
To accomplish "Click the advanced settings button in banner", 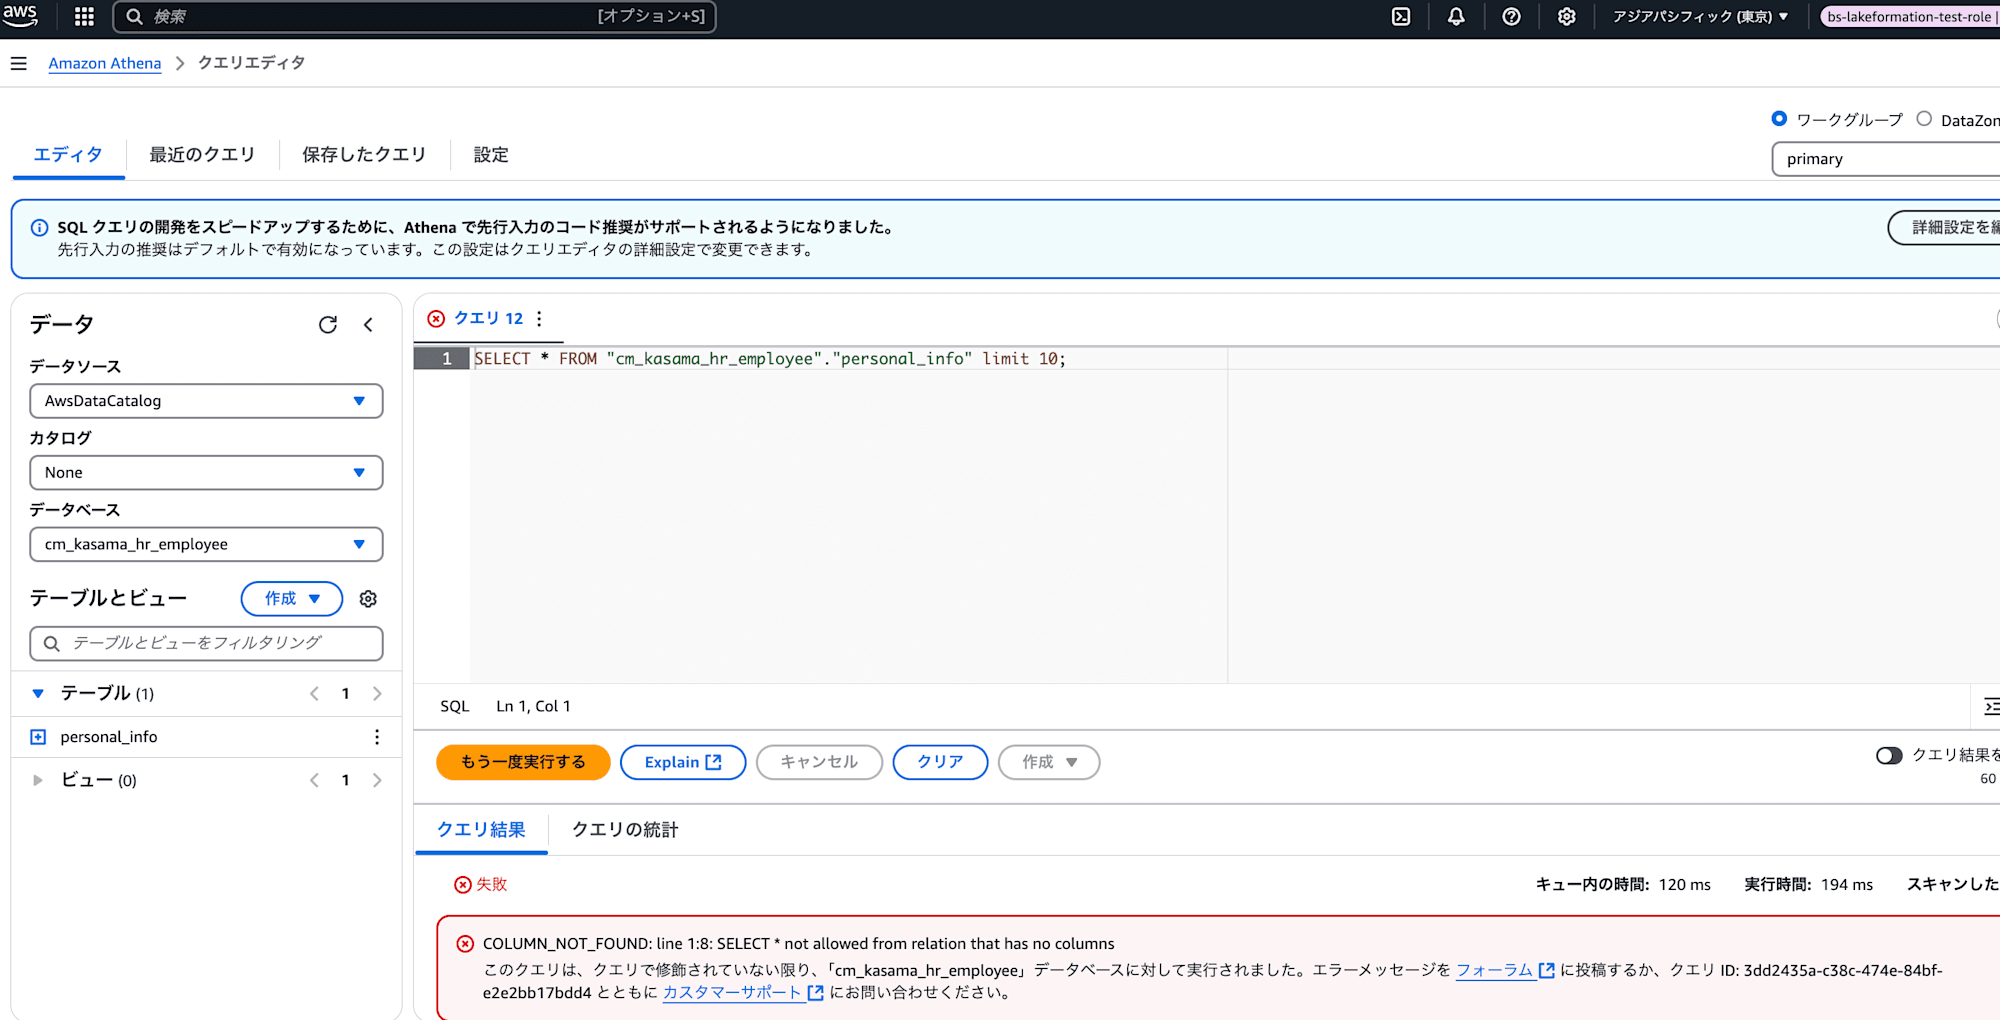I will coord(1943,228).
